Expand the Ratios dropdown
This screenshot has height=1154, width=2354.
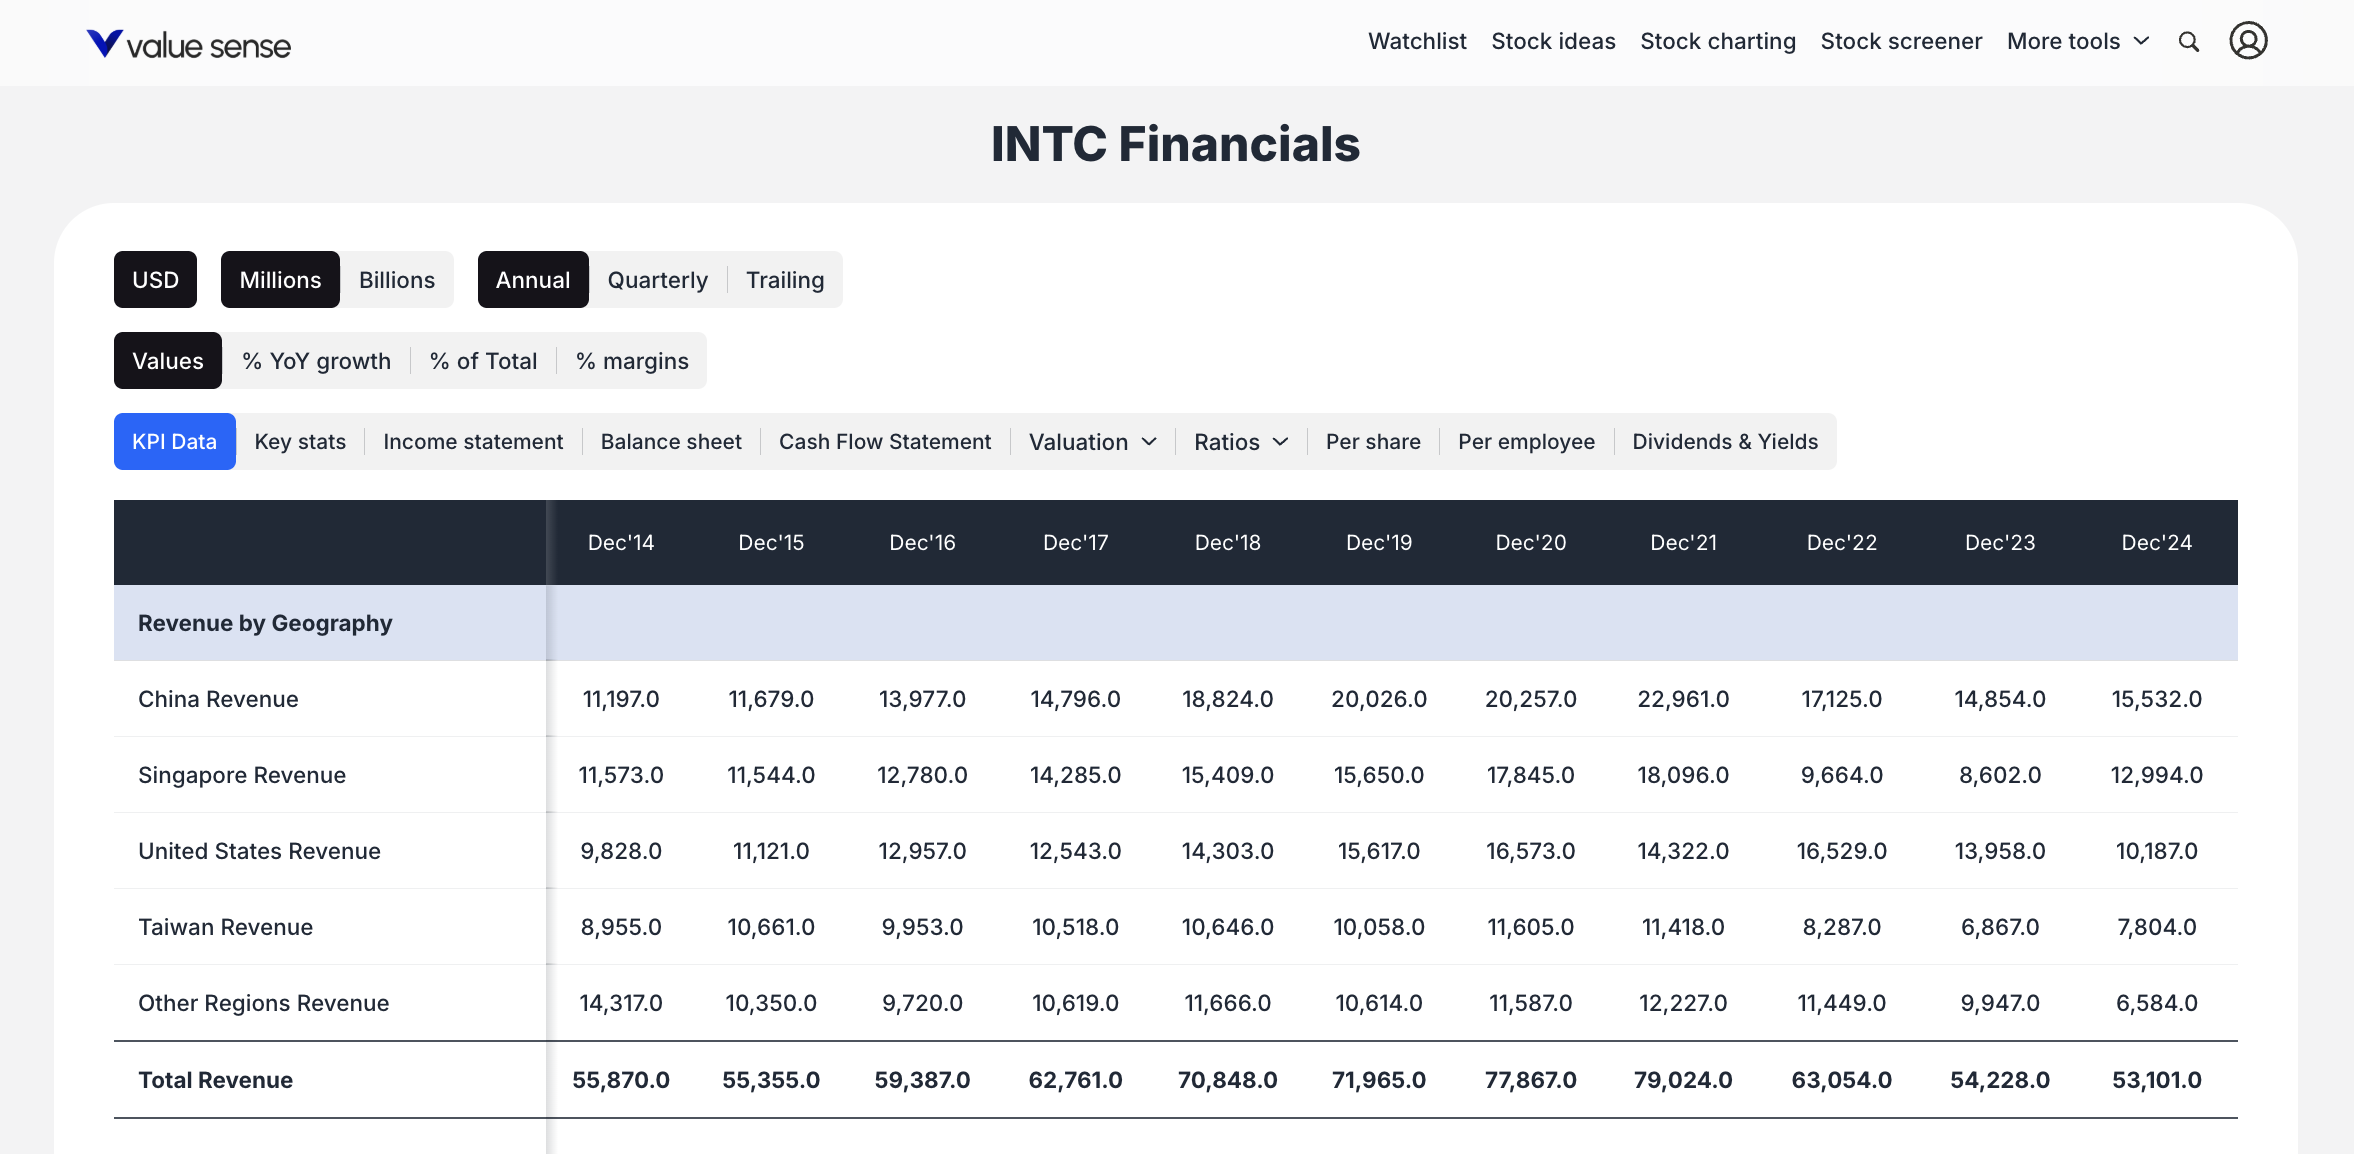pos(1239,441)
